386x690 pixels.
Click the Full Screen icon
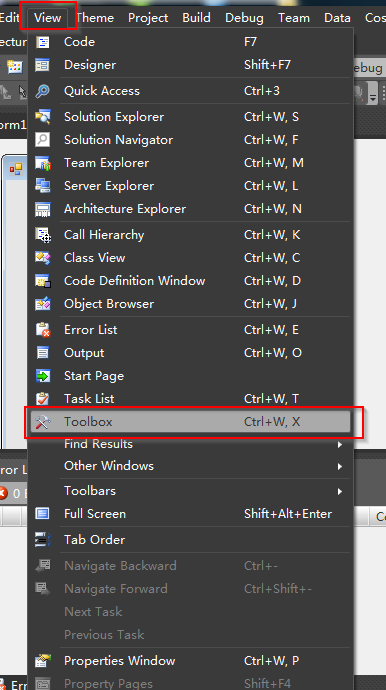pos(43,514)
